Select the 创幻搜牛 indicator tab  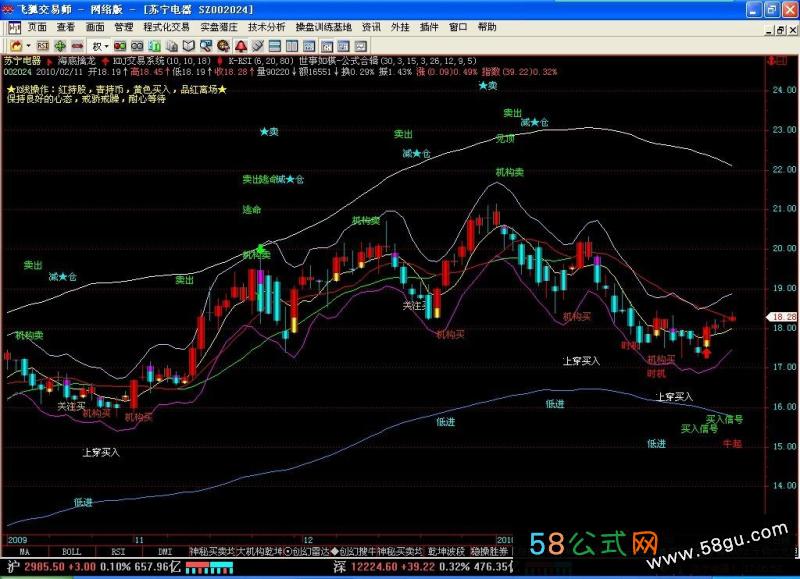click(354, 551)
